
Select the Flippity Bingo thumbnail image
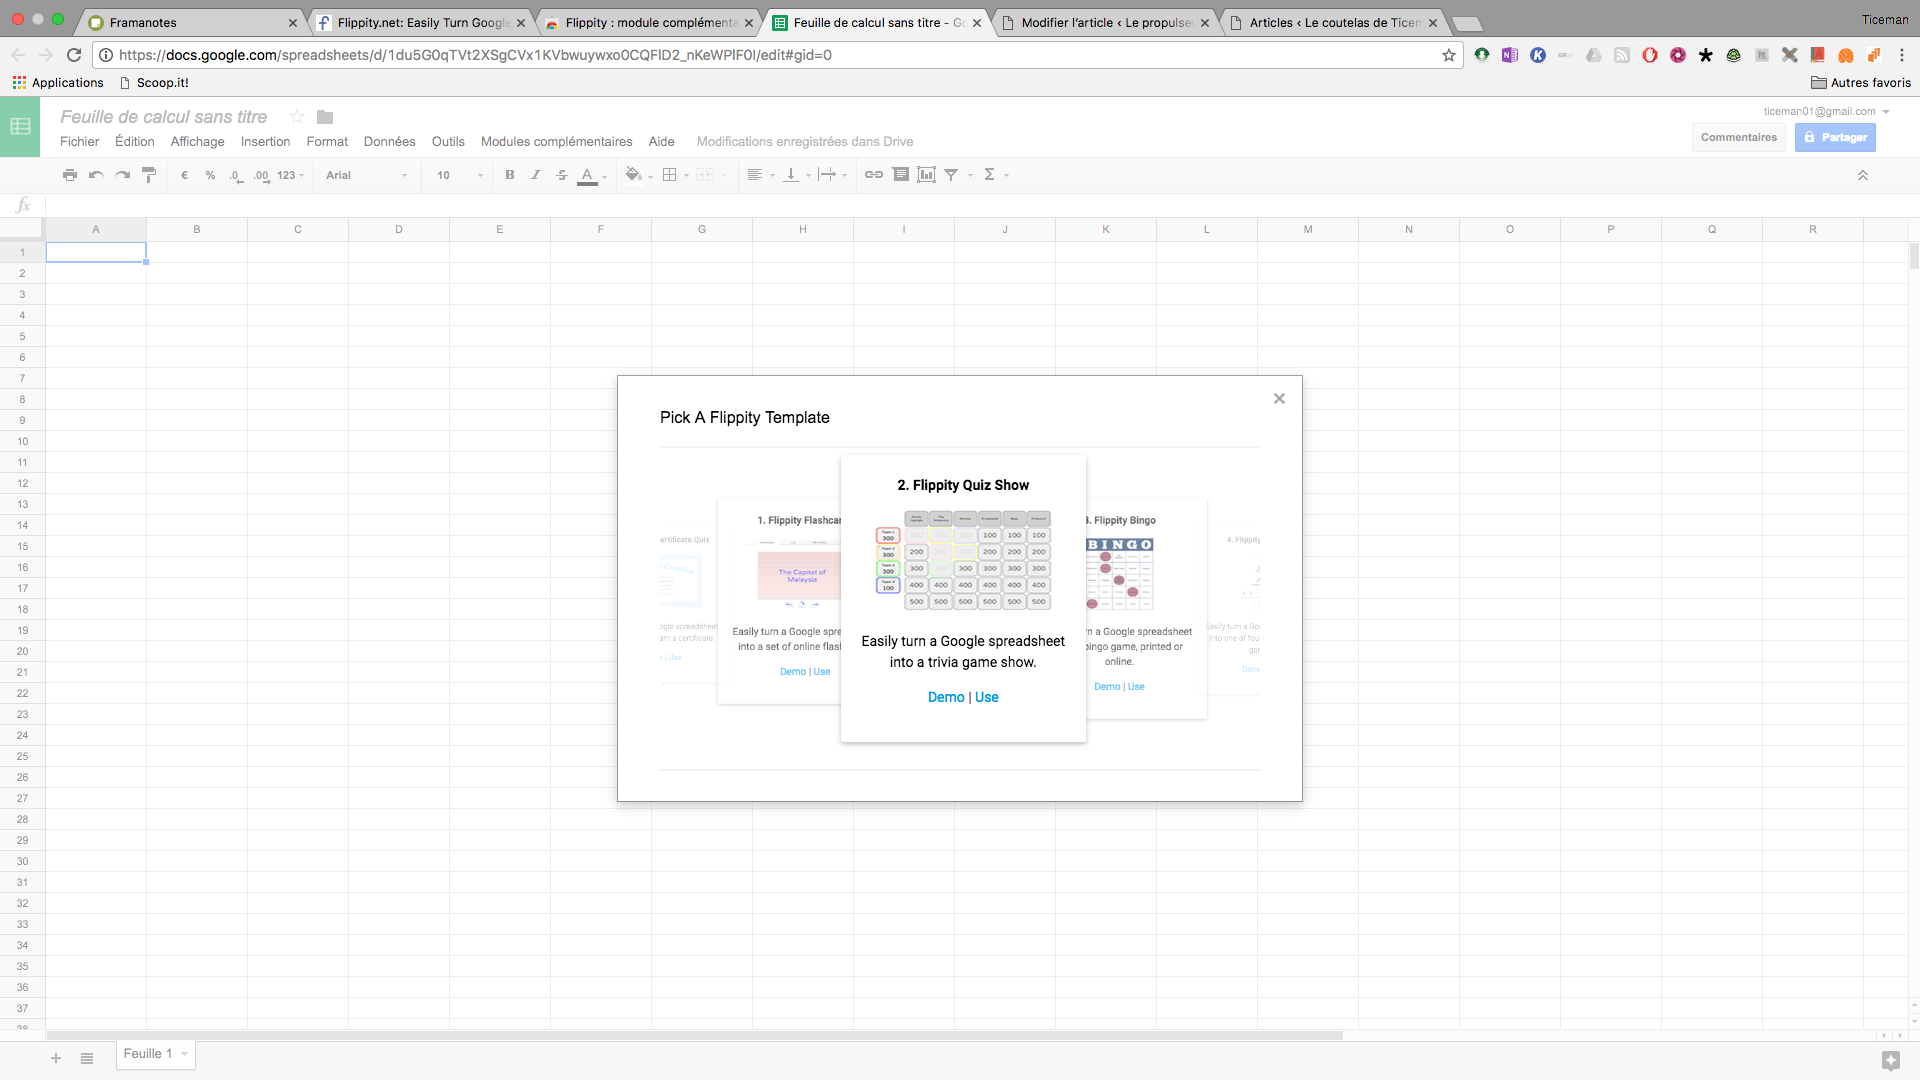pyautogui.click(x=1120, y=574)
